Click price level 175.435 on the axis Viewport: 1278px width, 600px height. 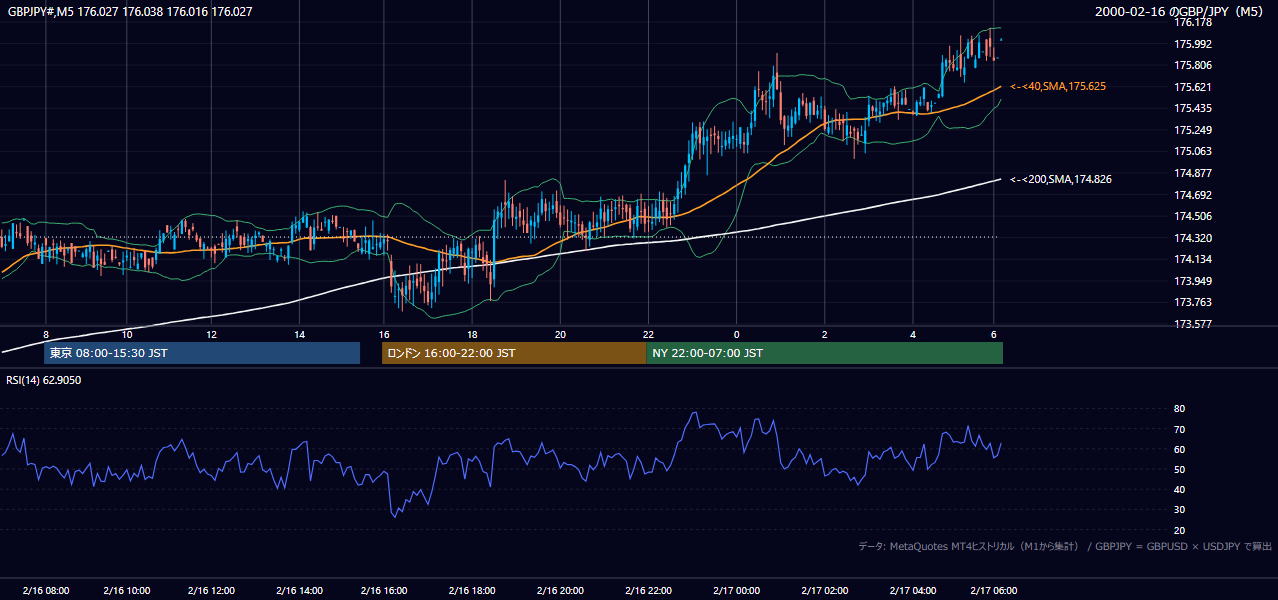tap(1193, 108)
